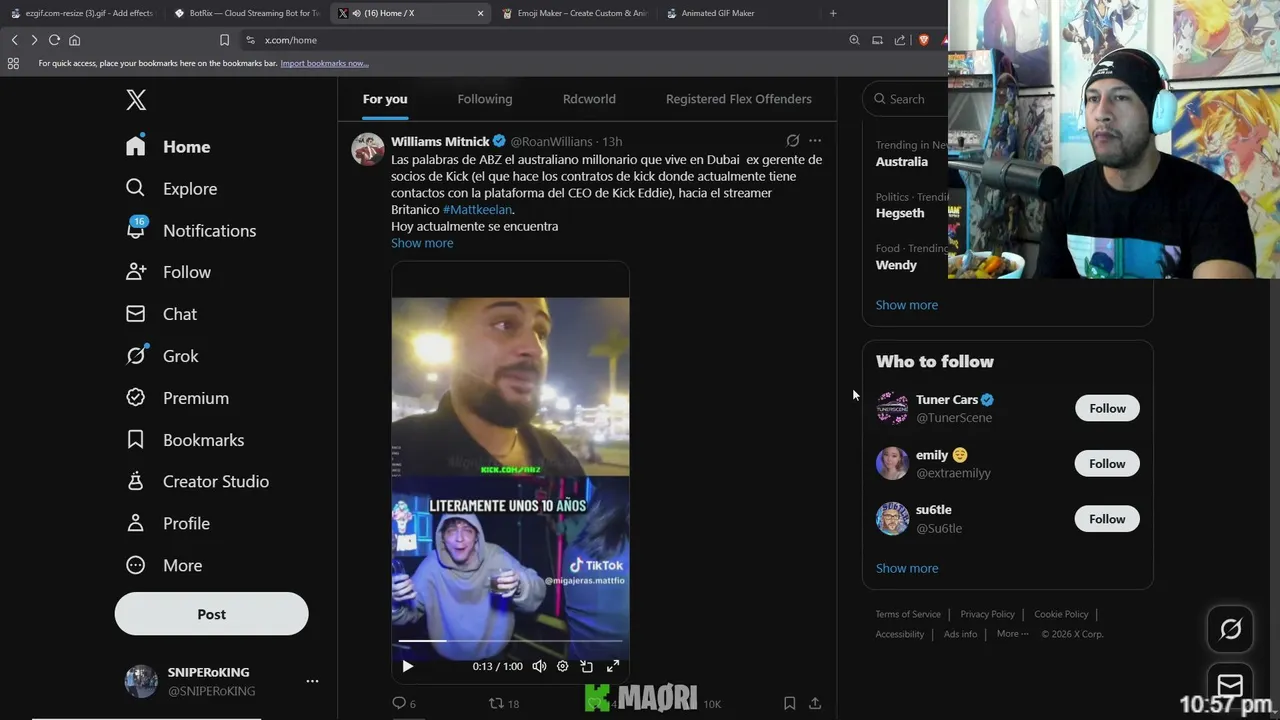1280x720 pixels.
Task: Follow emily @extraemilyy
Action: tap(1107, 463)
